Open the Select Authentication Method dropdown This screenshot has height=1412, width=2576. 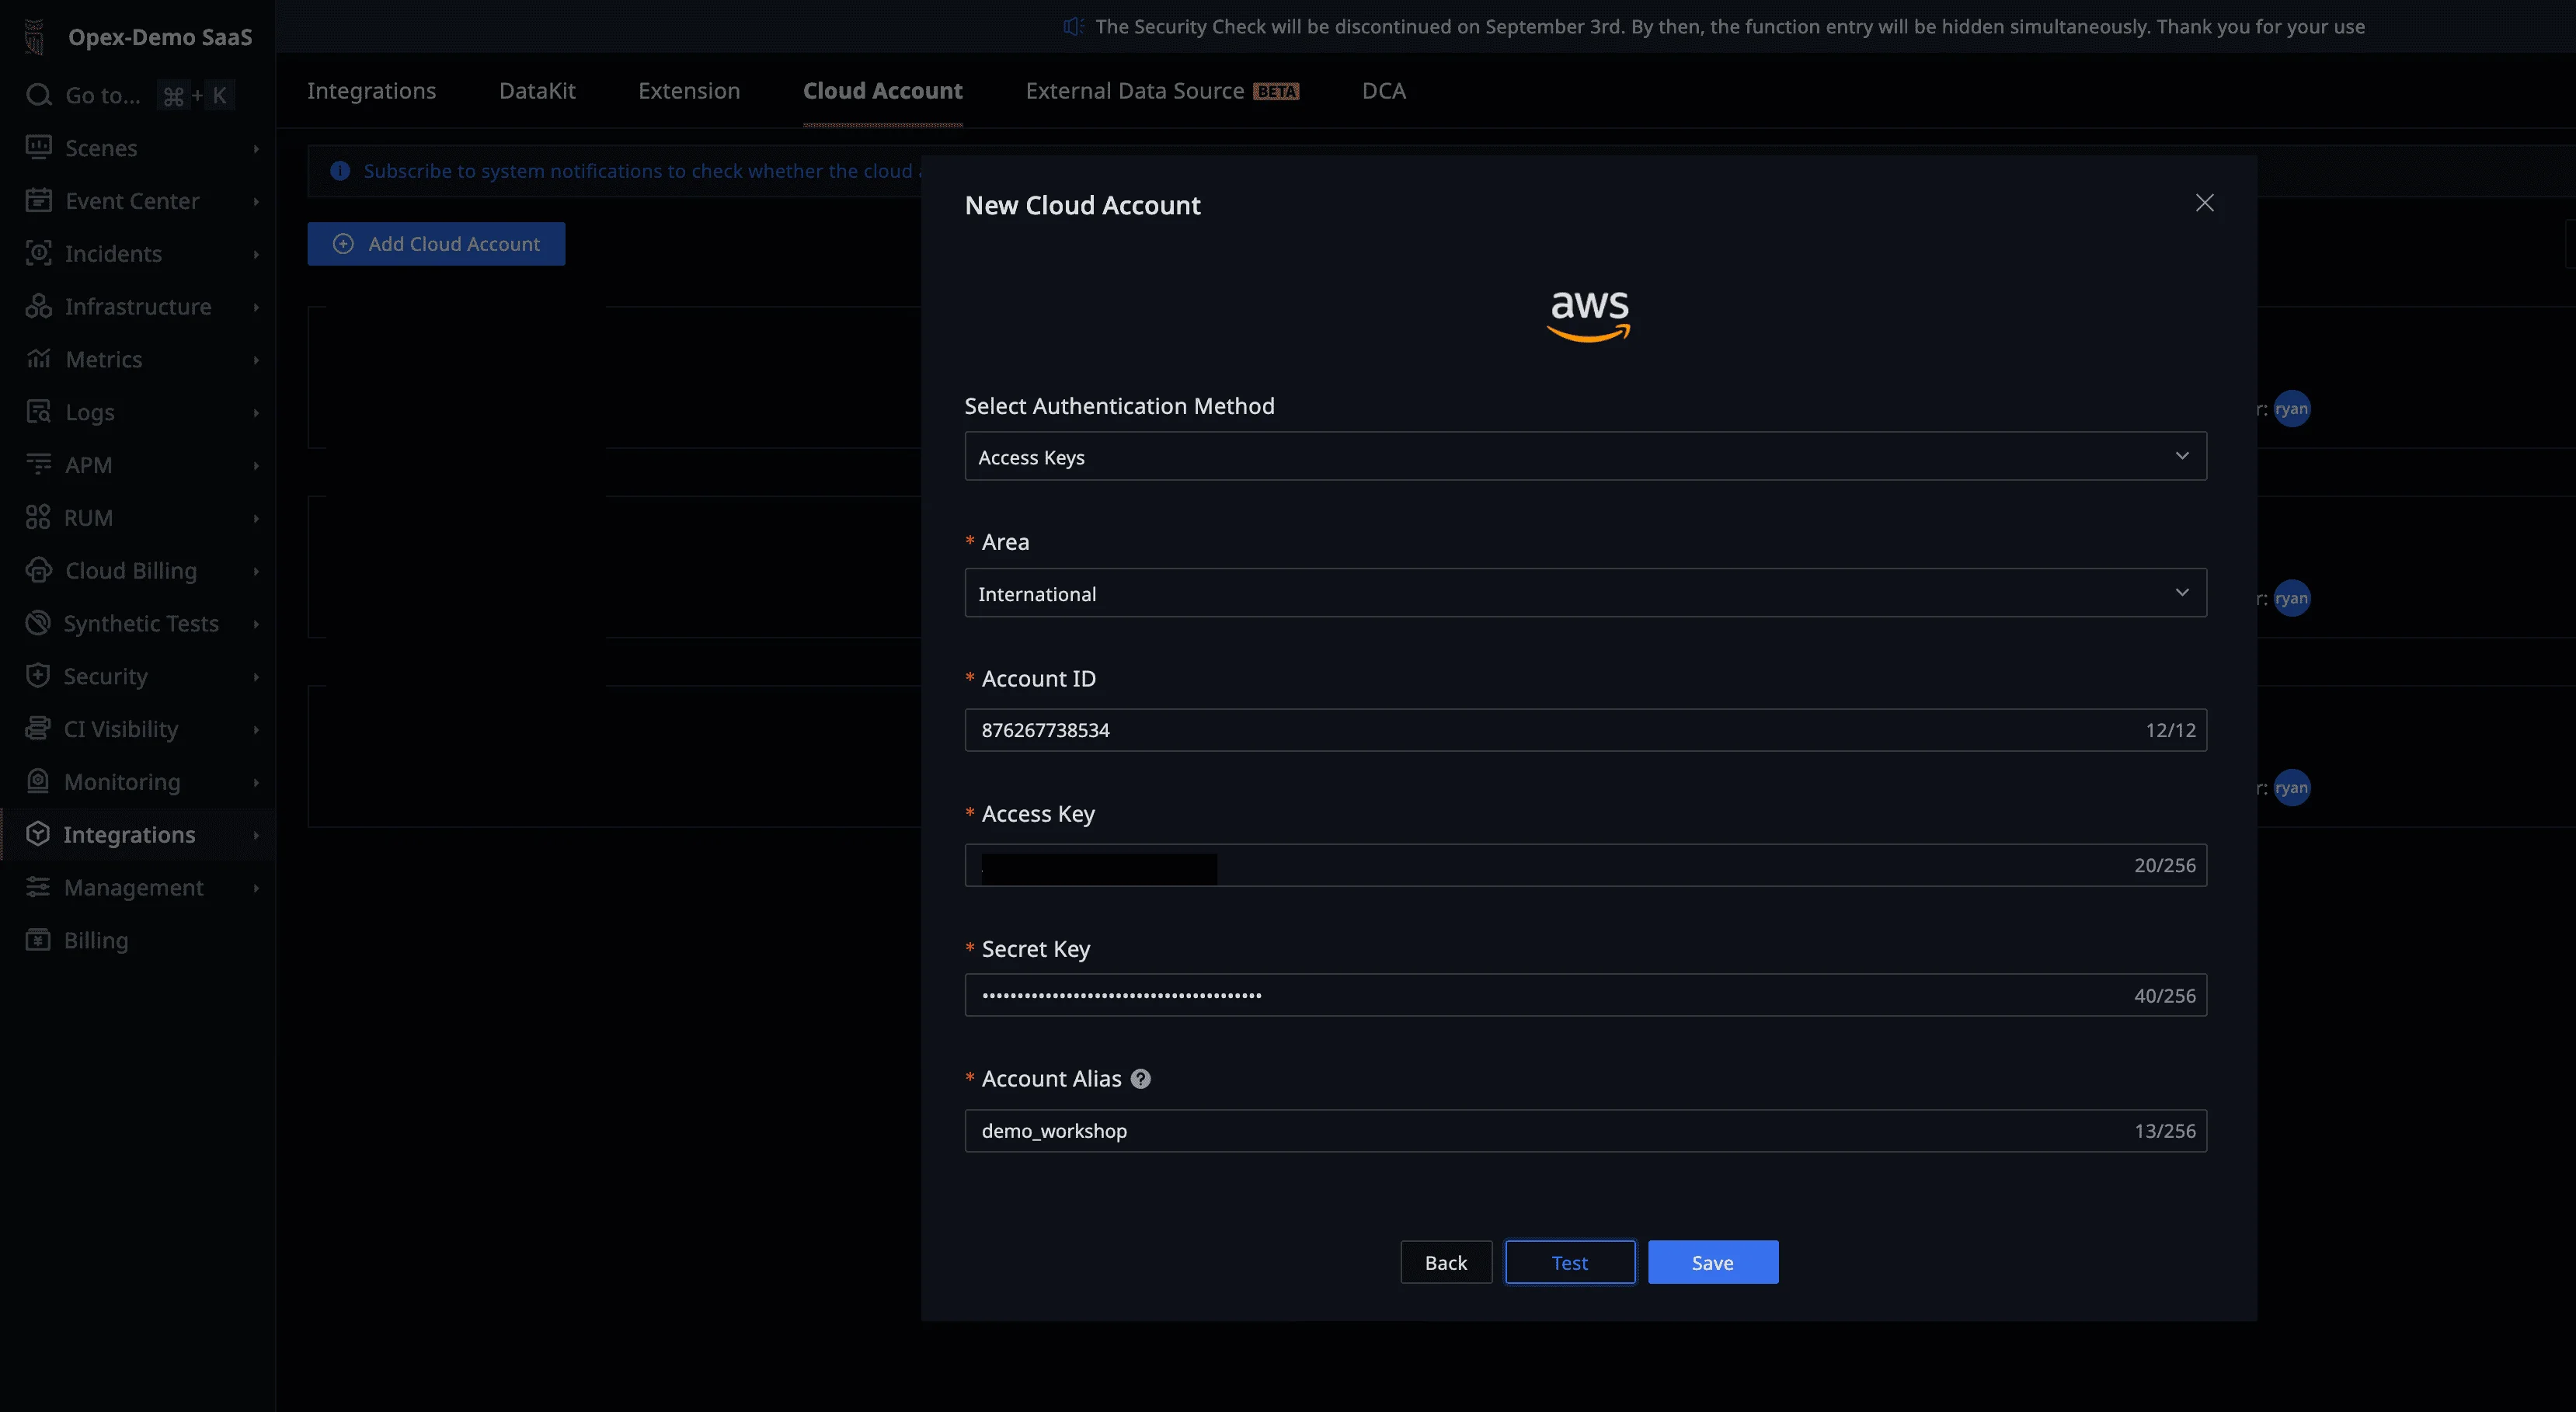(1585, 456)
